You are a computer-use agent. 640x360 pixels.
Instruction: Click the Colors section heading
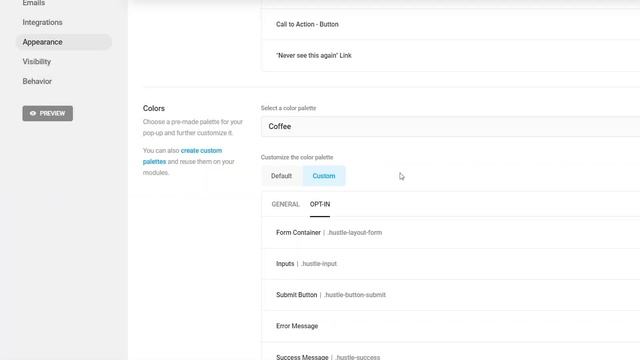pos(154,109)
